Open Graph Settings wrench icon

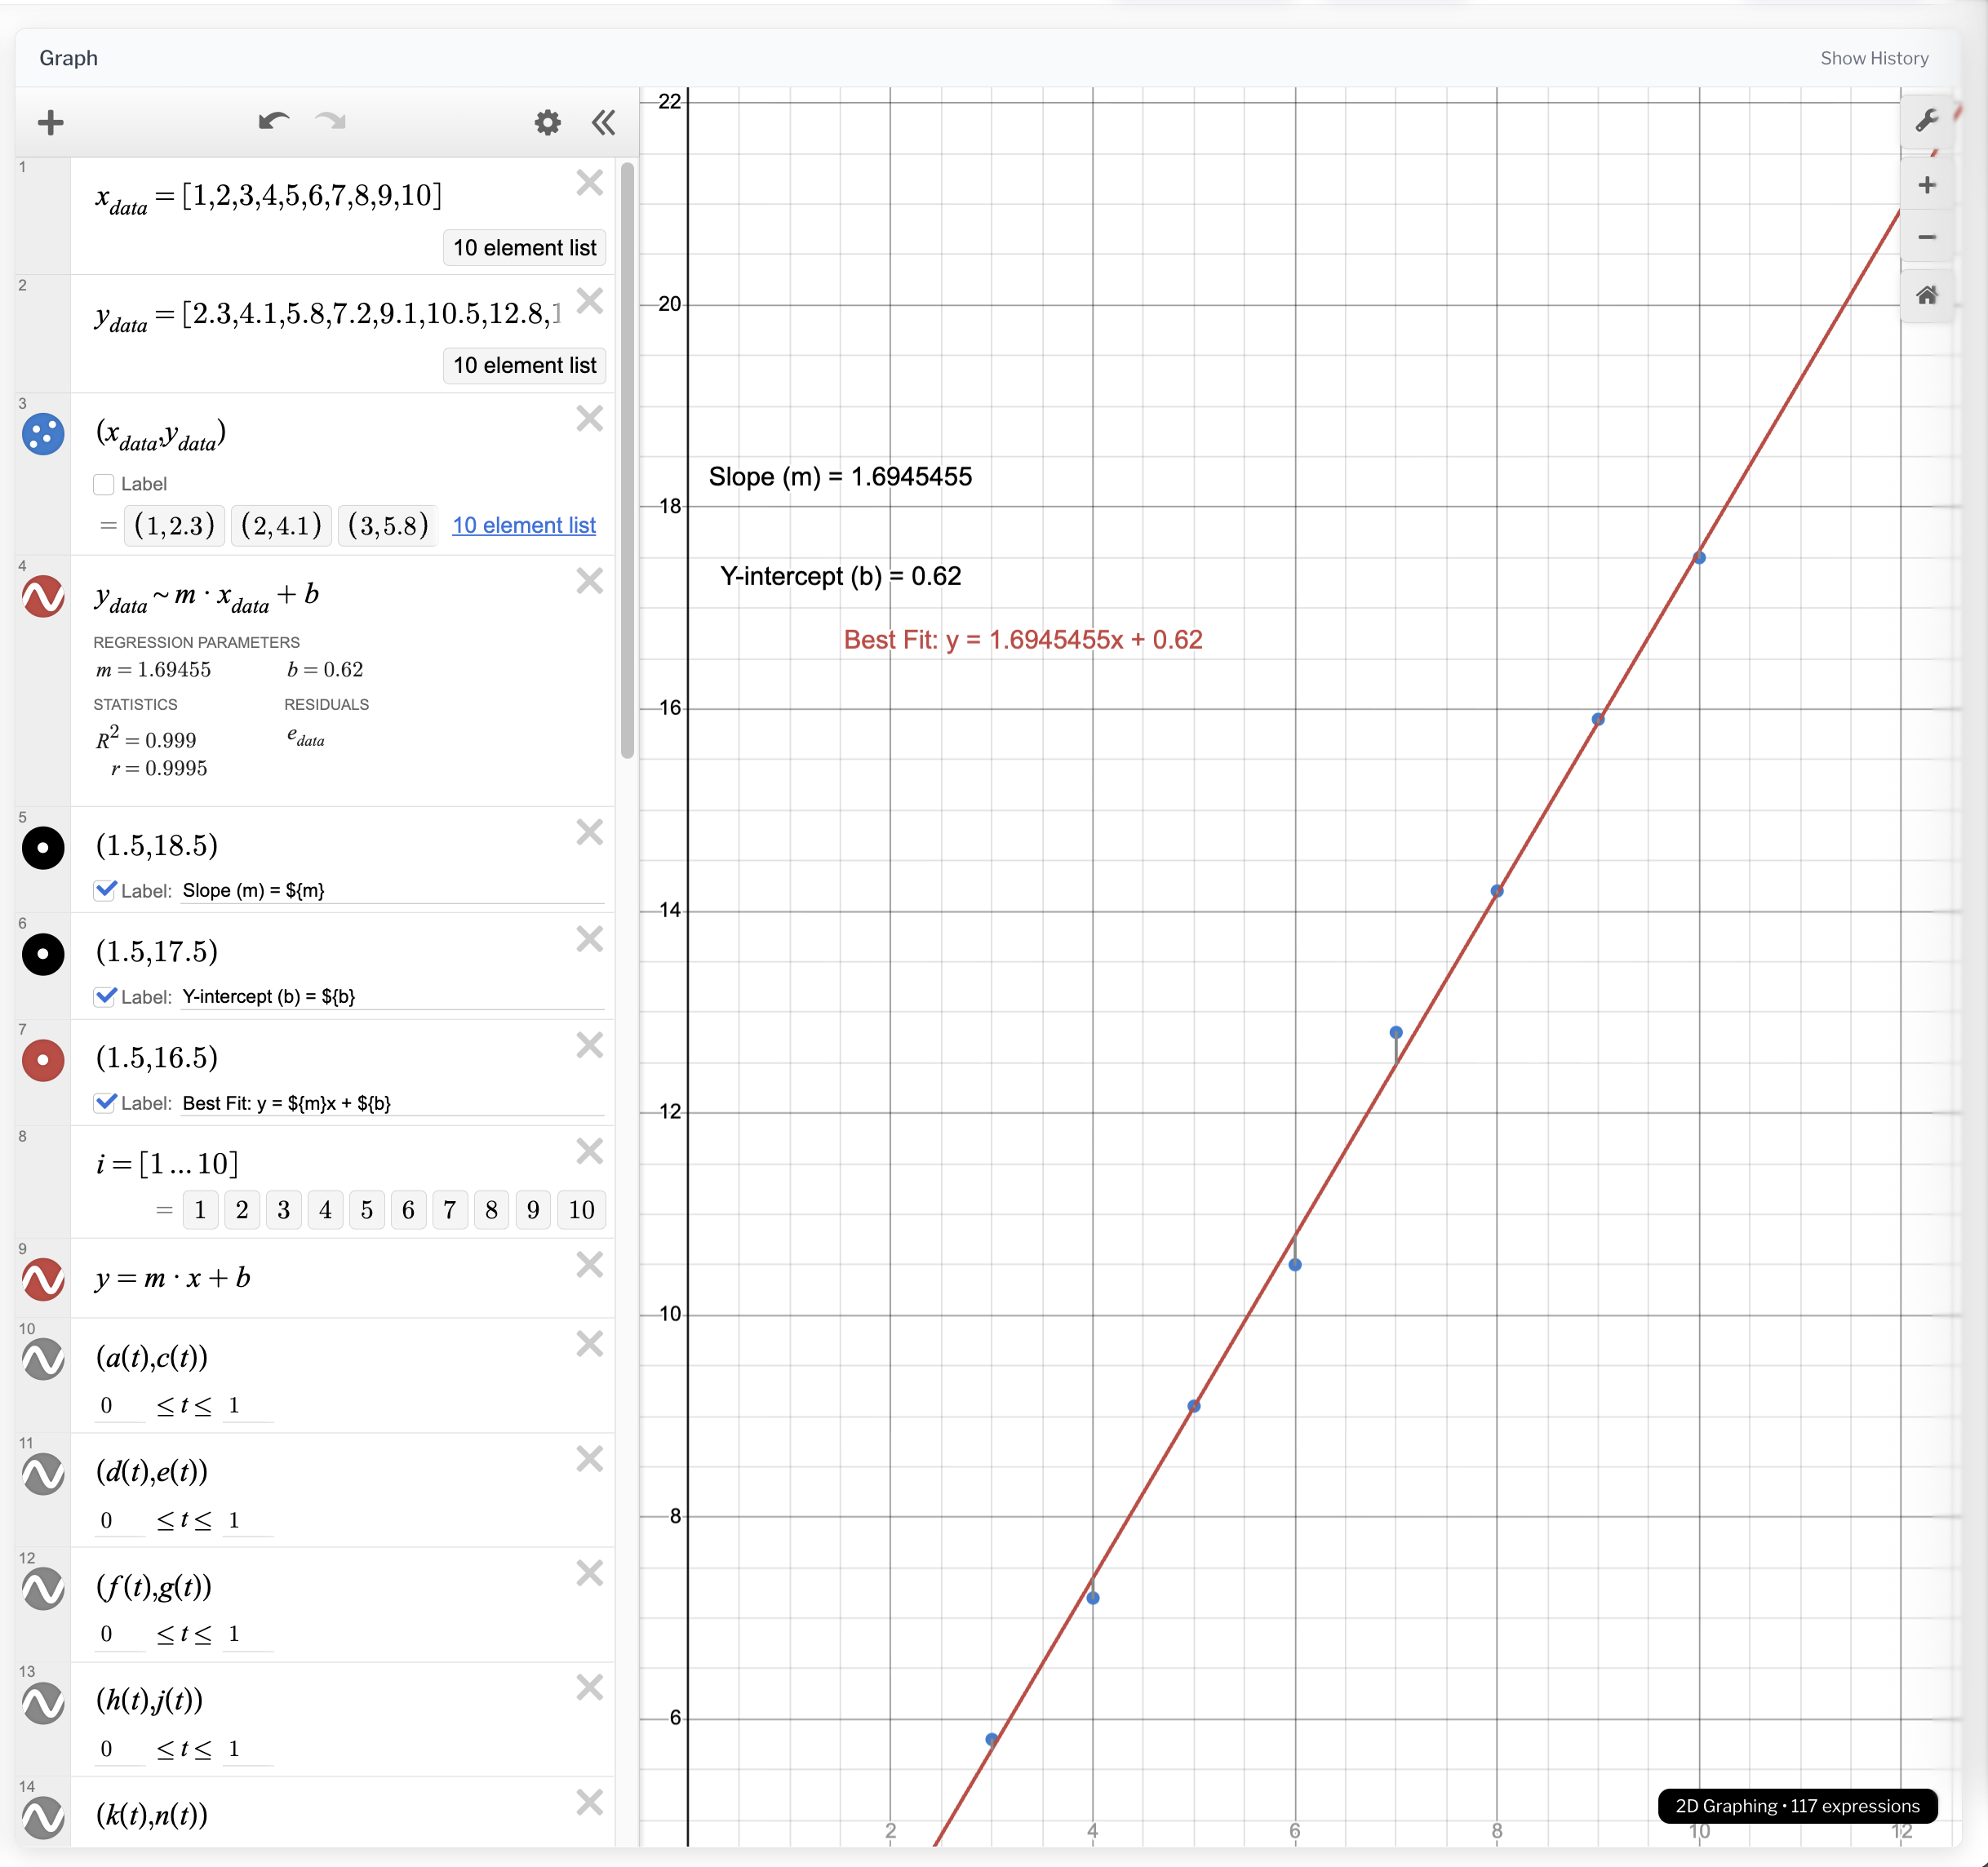[1926, 121]
